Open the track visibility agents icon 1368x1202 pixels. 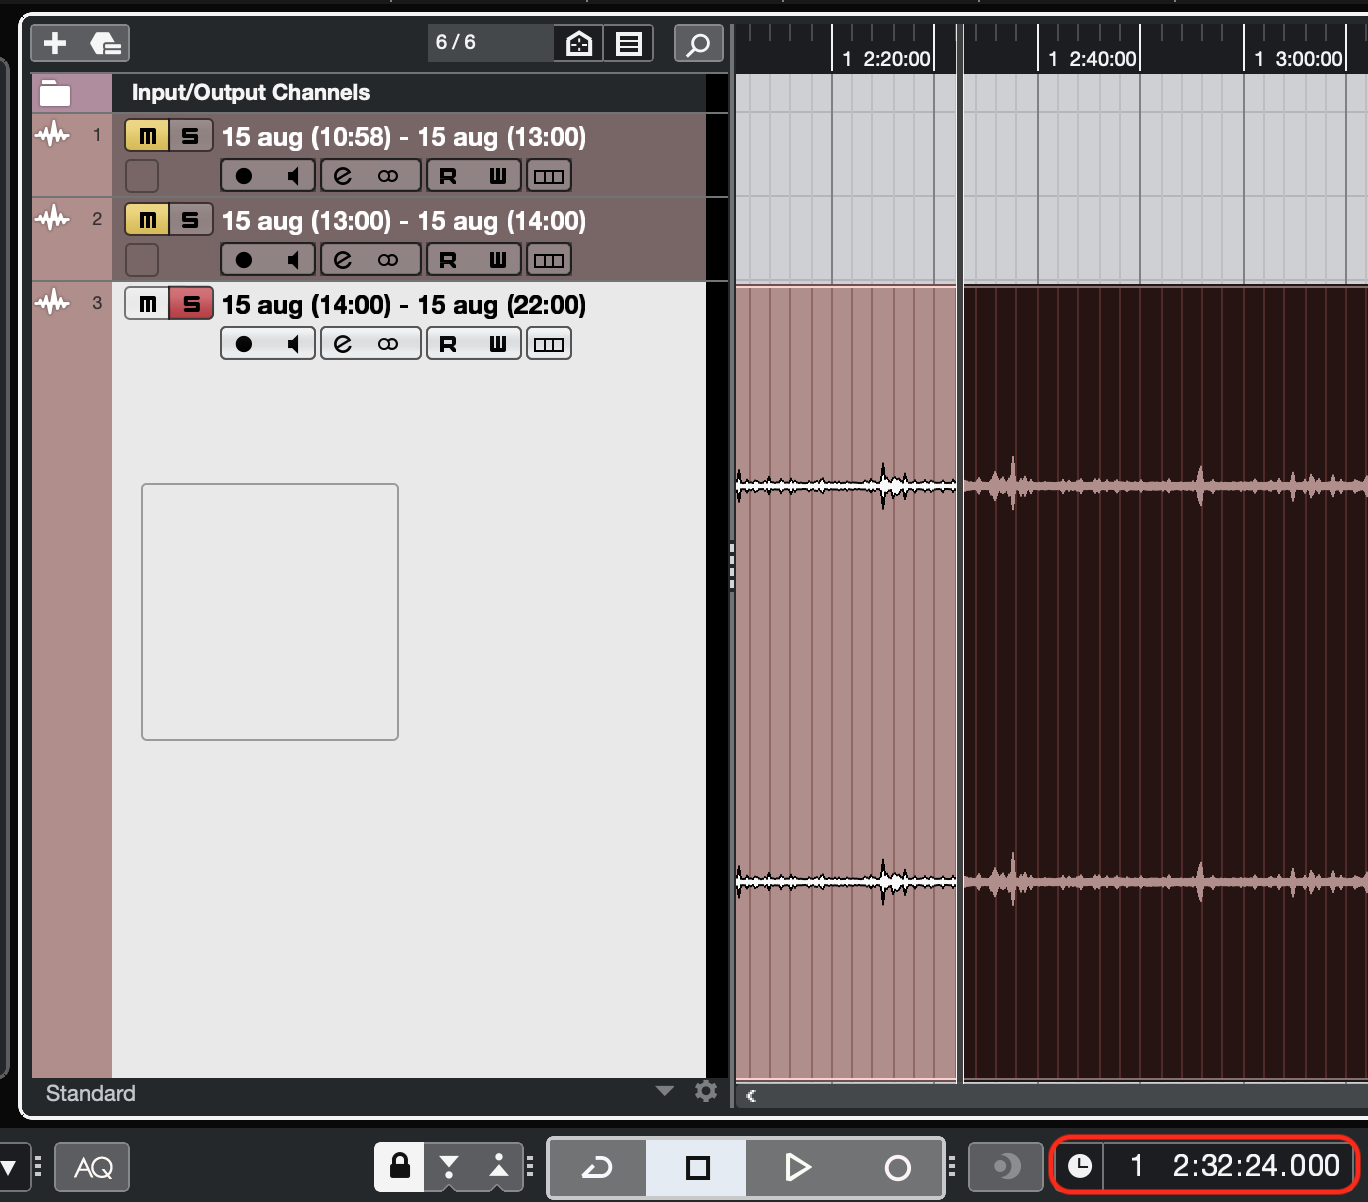tap(578, 43)
